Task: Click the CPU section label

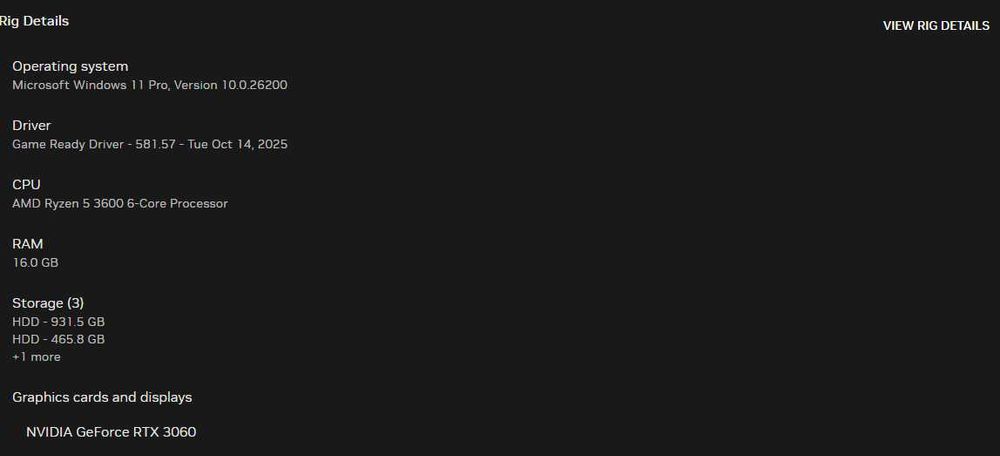Action: click(x=26, y=184)
